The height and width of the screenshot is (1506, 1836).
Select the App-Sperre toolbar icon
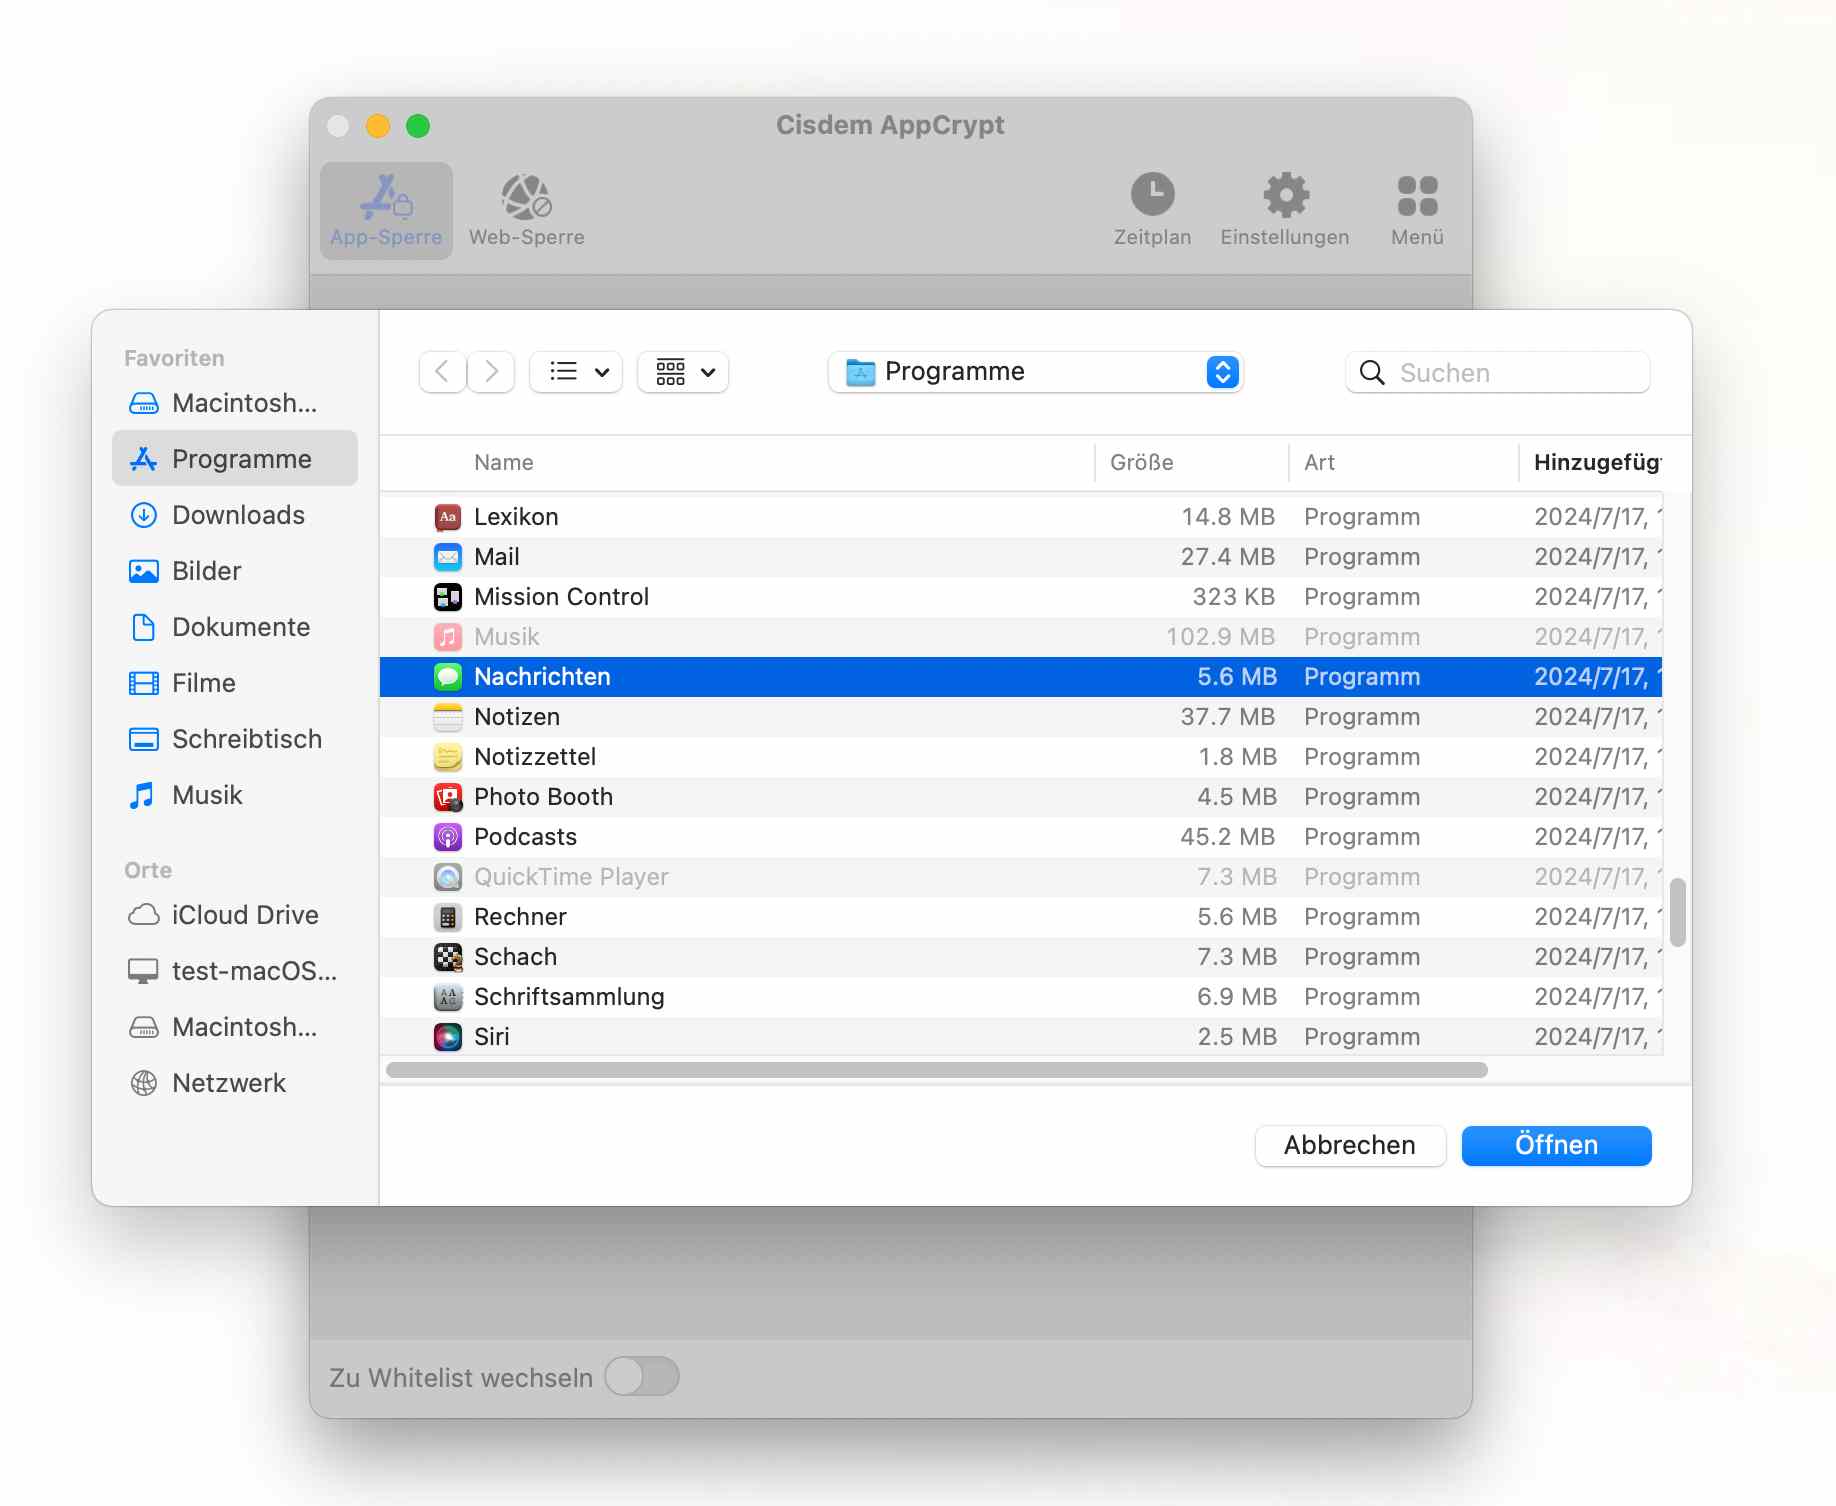pos(386,205)
